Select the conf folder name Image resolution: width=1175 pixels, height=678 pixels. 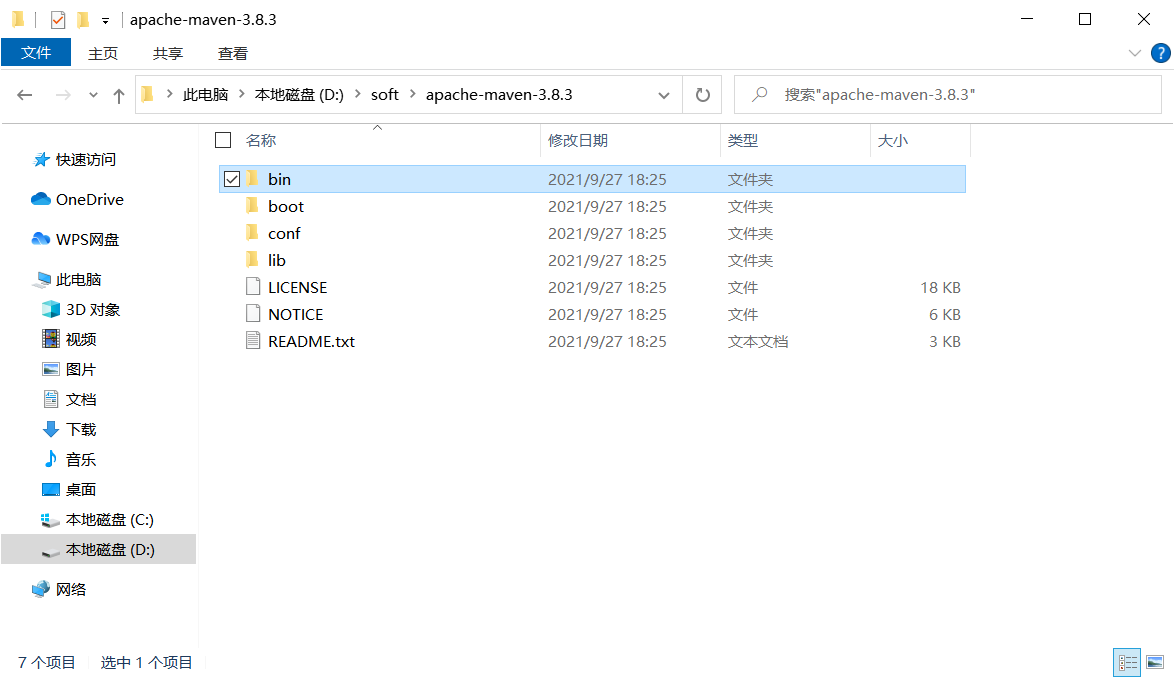(284, 233)
